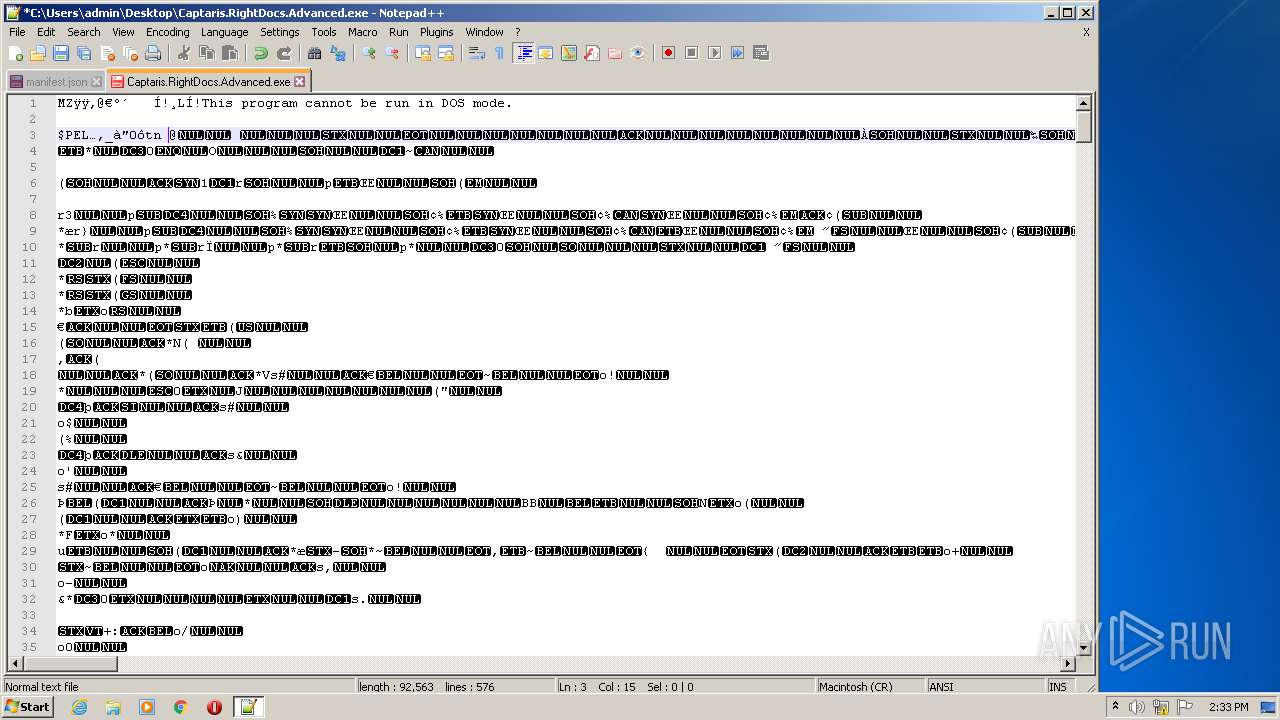
Task: Click the Close All toolbar icon
Action: click(x=130, y=53)
